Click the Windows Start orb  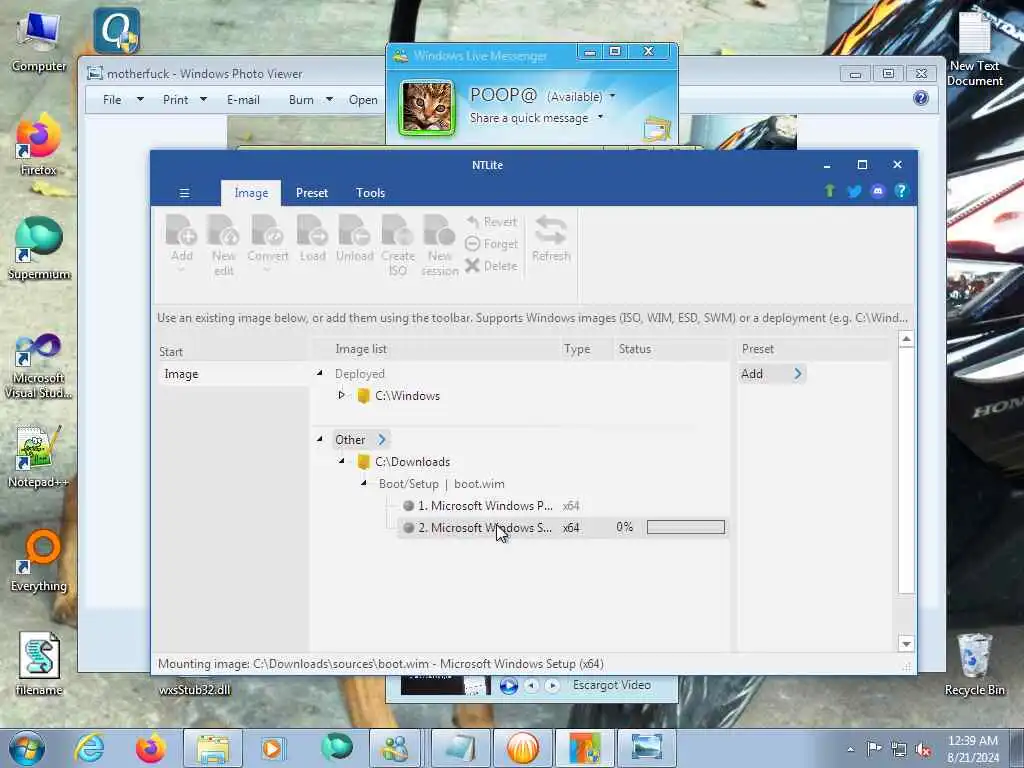click(27, 748)
